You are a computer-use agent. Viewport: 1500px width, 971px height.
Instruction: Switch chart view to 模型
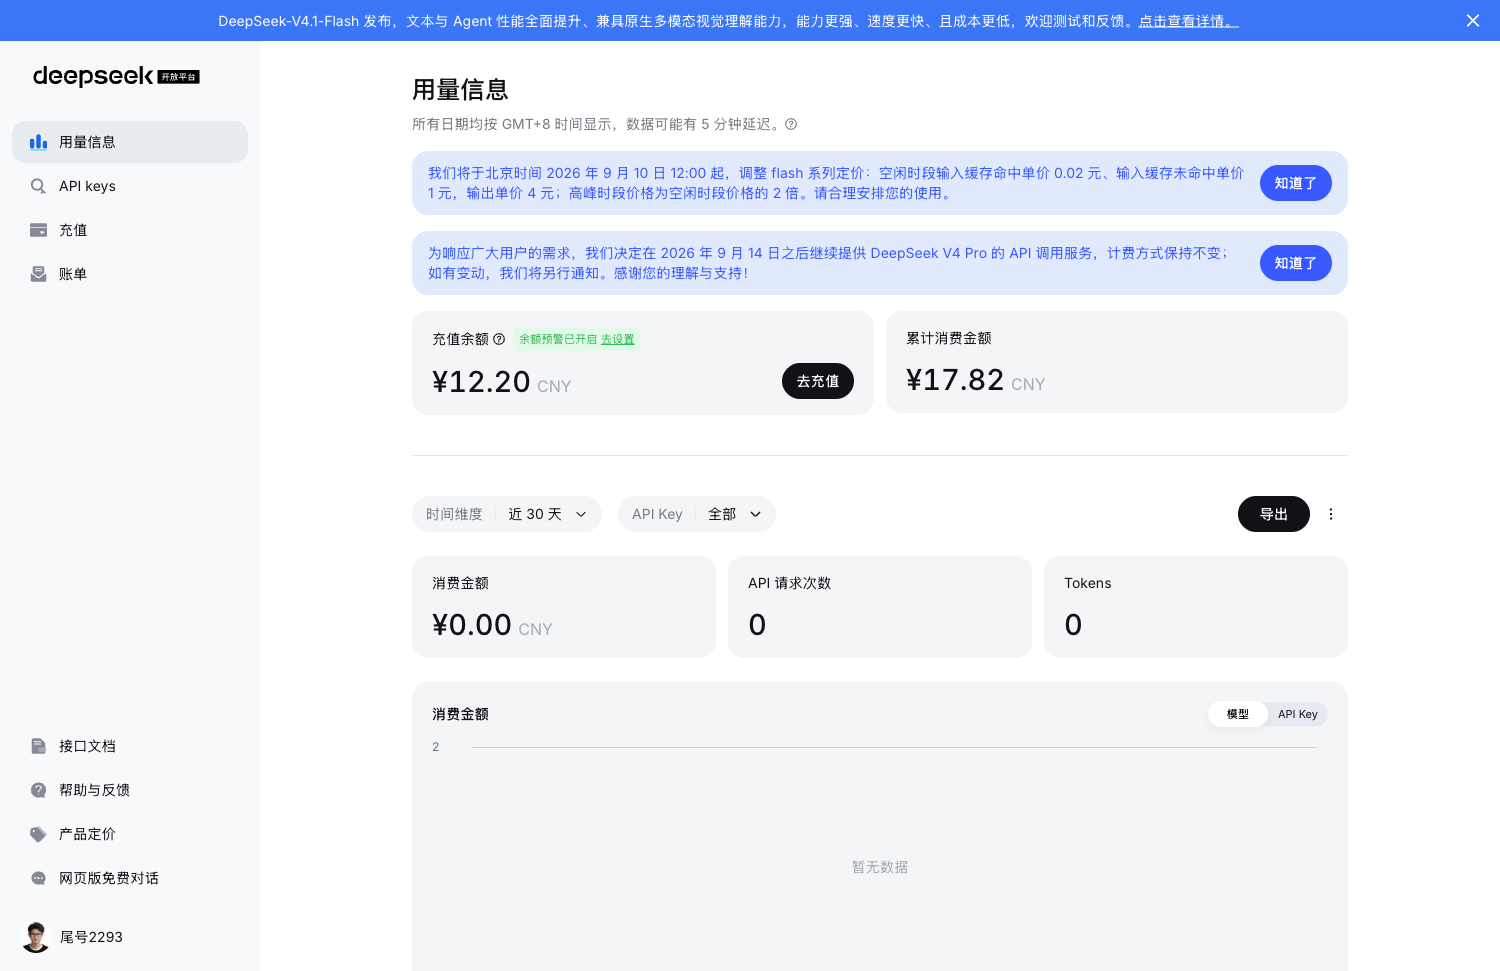(x=1238, y=714)
